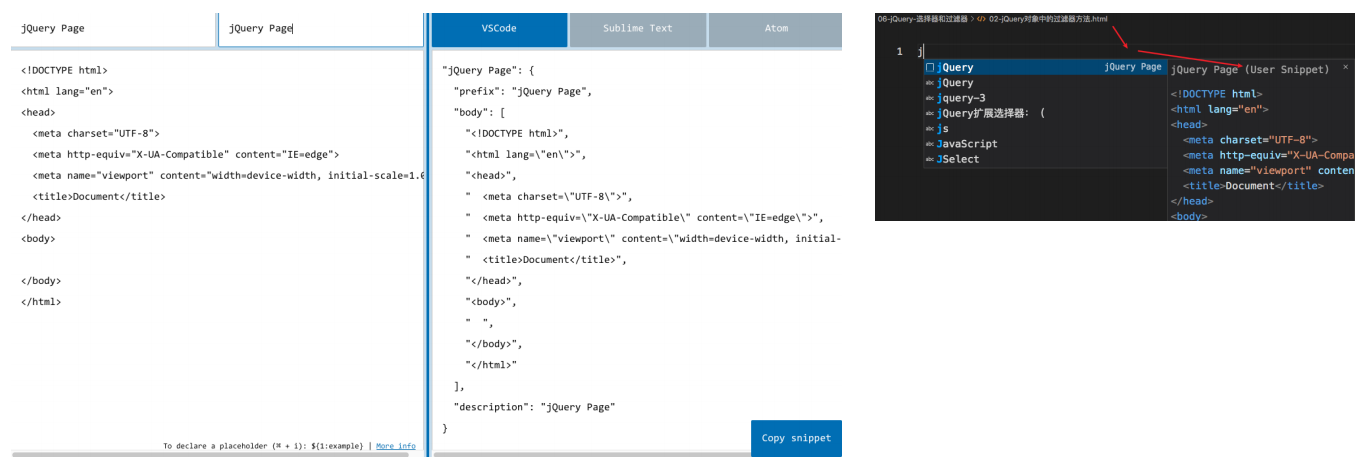Image resolution: width=1366 pixels, height=464 pixels.
Task: Click breadcrumb folder 06-jQuery-选择器和过滤器
Action: tap(921, 19)
